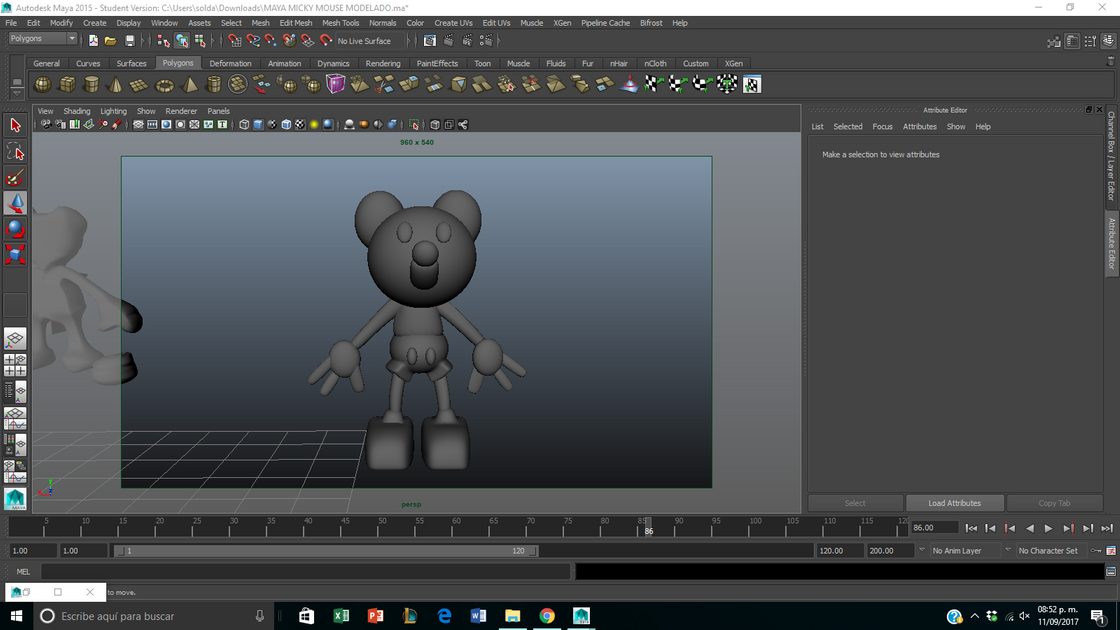Create a polygon Cone from the Polygons shelf
The image size is (1120, 630).
[x=116, y=84]
